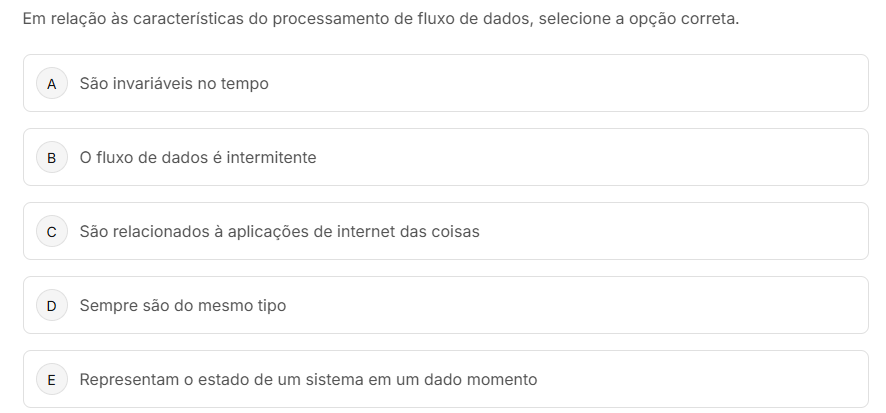
Task: Click the text "O fluxo de dados é intermitente"
Action: pos(198,158)
